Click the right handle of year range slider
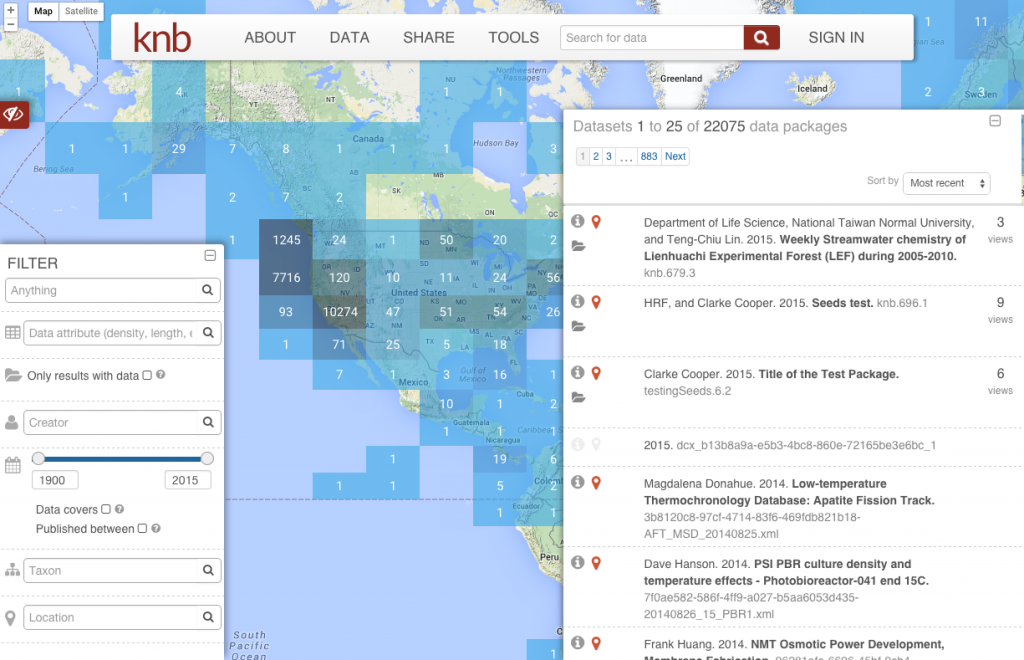This screenshot has height=660, width=1024. coord(207,458)
